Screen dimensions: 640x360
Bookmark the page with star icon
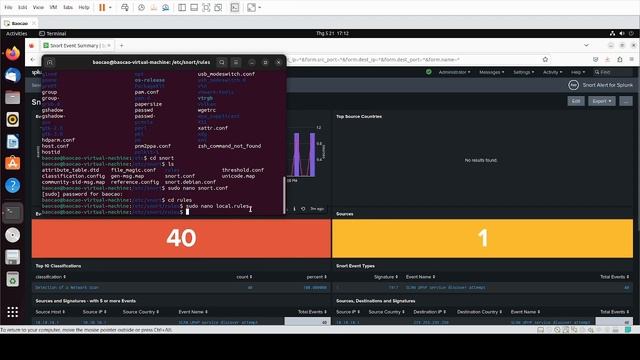pos(545,60)
